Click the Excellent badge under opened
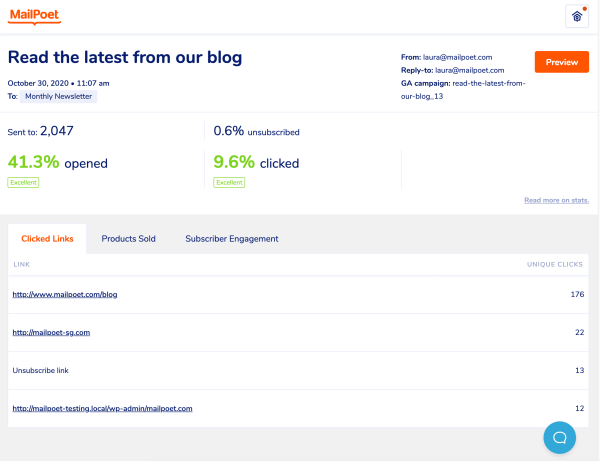600x461 pixels. [x=23, y=182]
